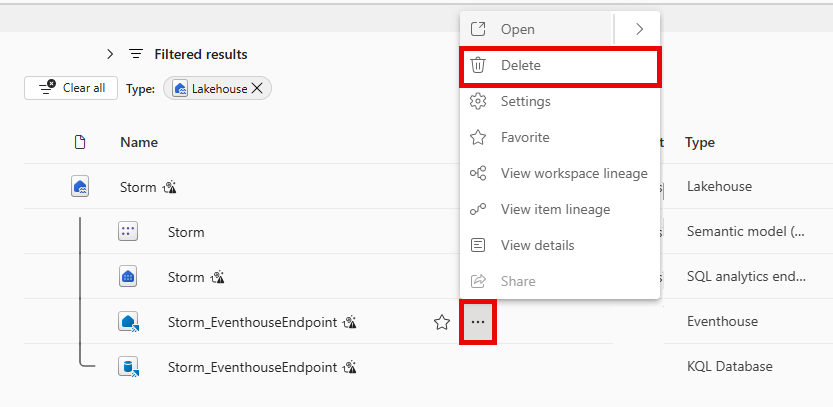Click the Settings gear icon in menu

(x=479, y=102)
